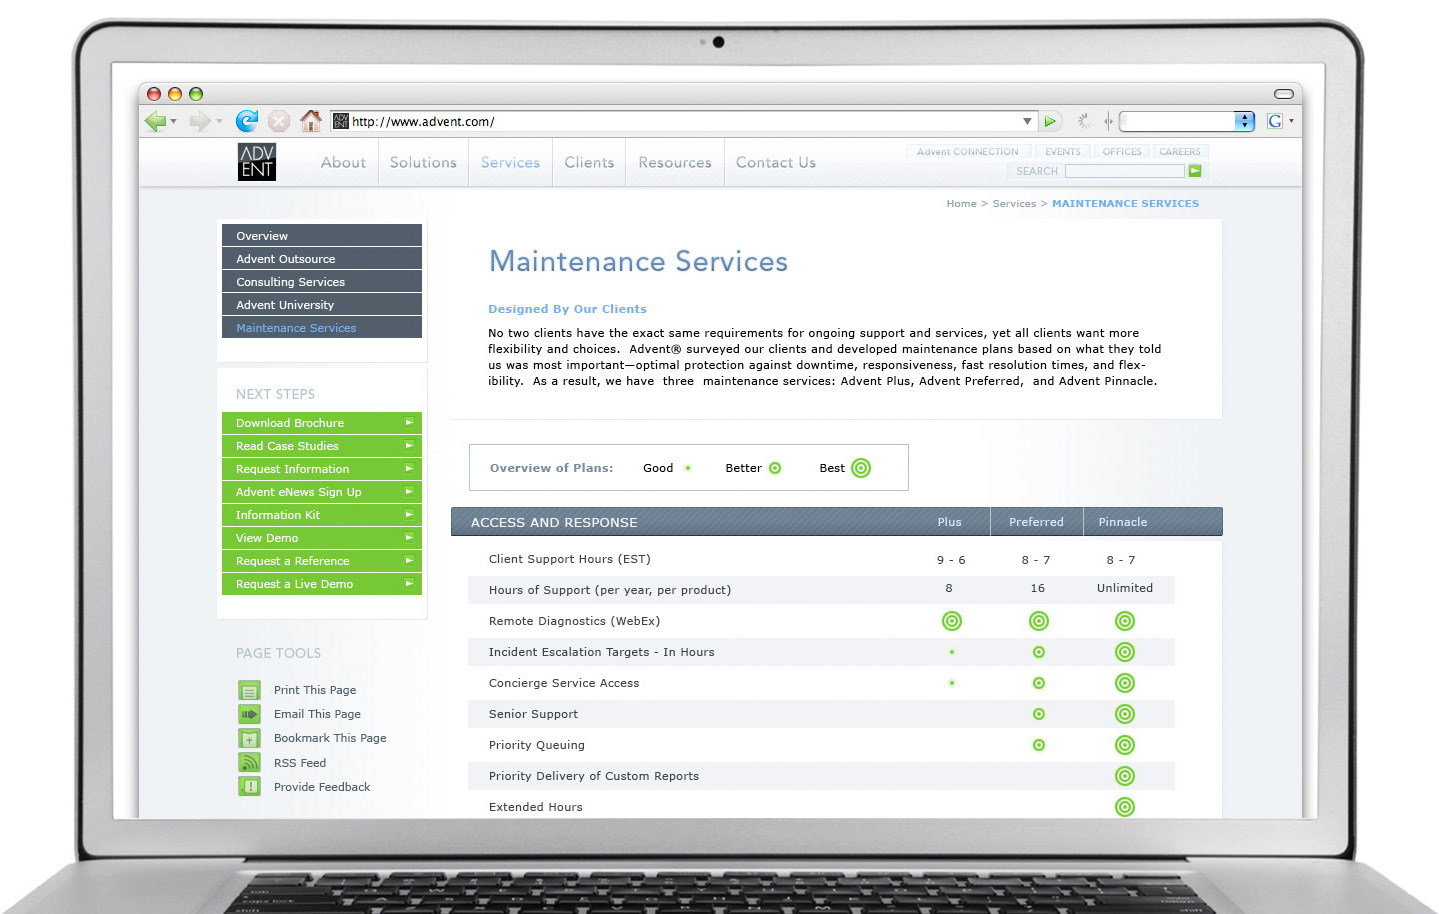The height and width of the screenshot is (914, 1439).
Task: Click the favicon in the address bar
Action: tap(340, 121)
